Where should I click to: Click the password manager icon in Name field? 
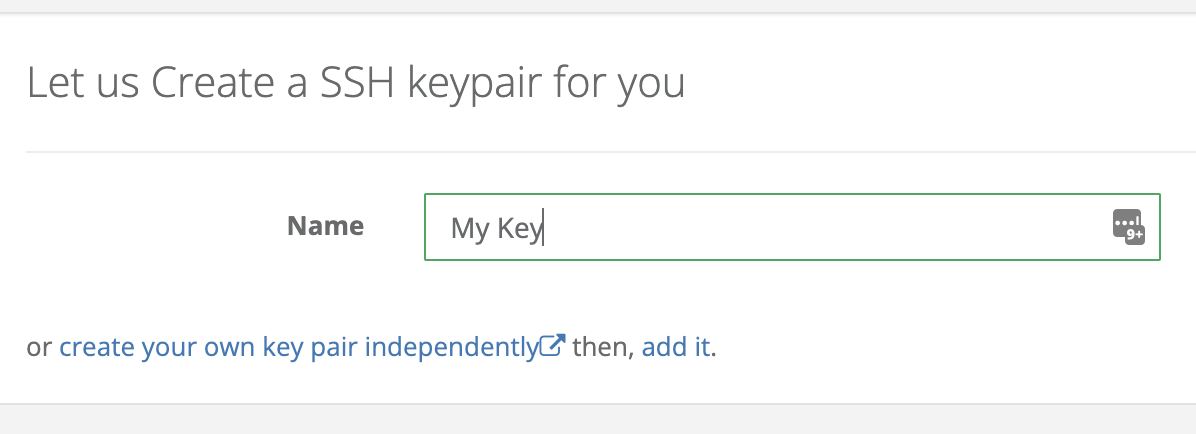[x=1128, y=227]
